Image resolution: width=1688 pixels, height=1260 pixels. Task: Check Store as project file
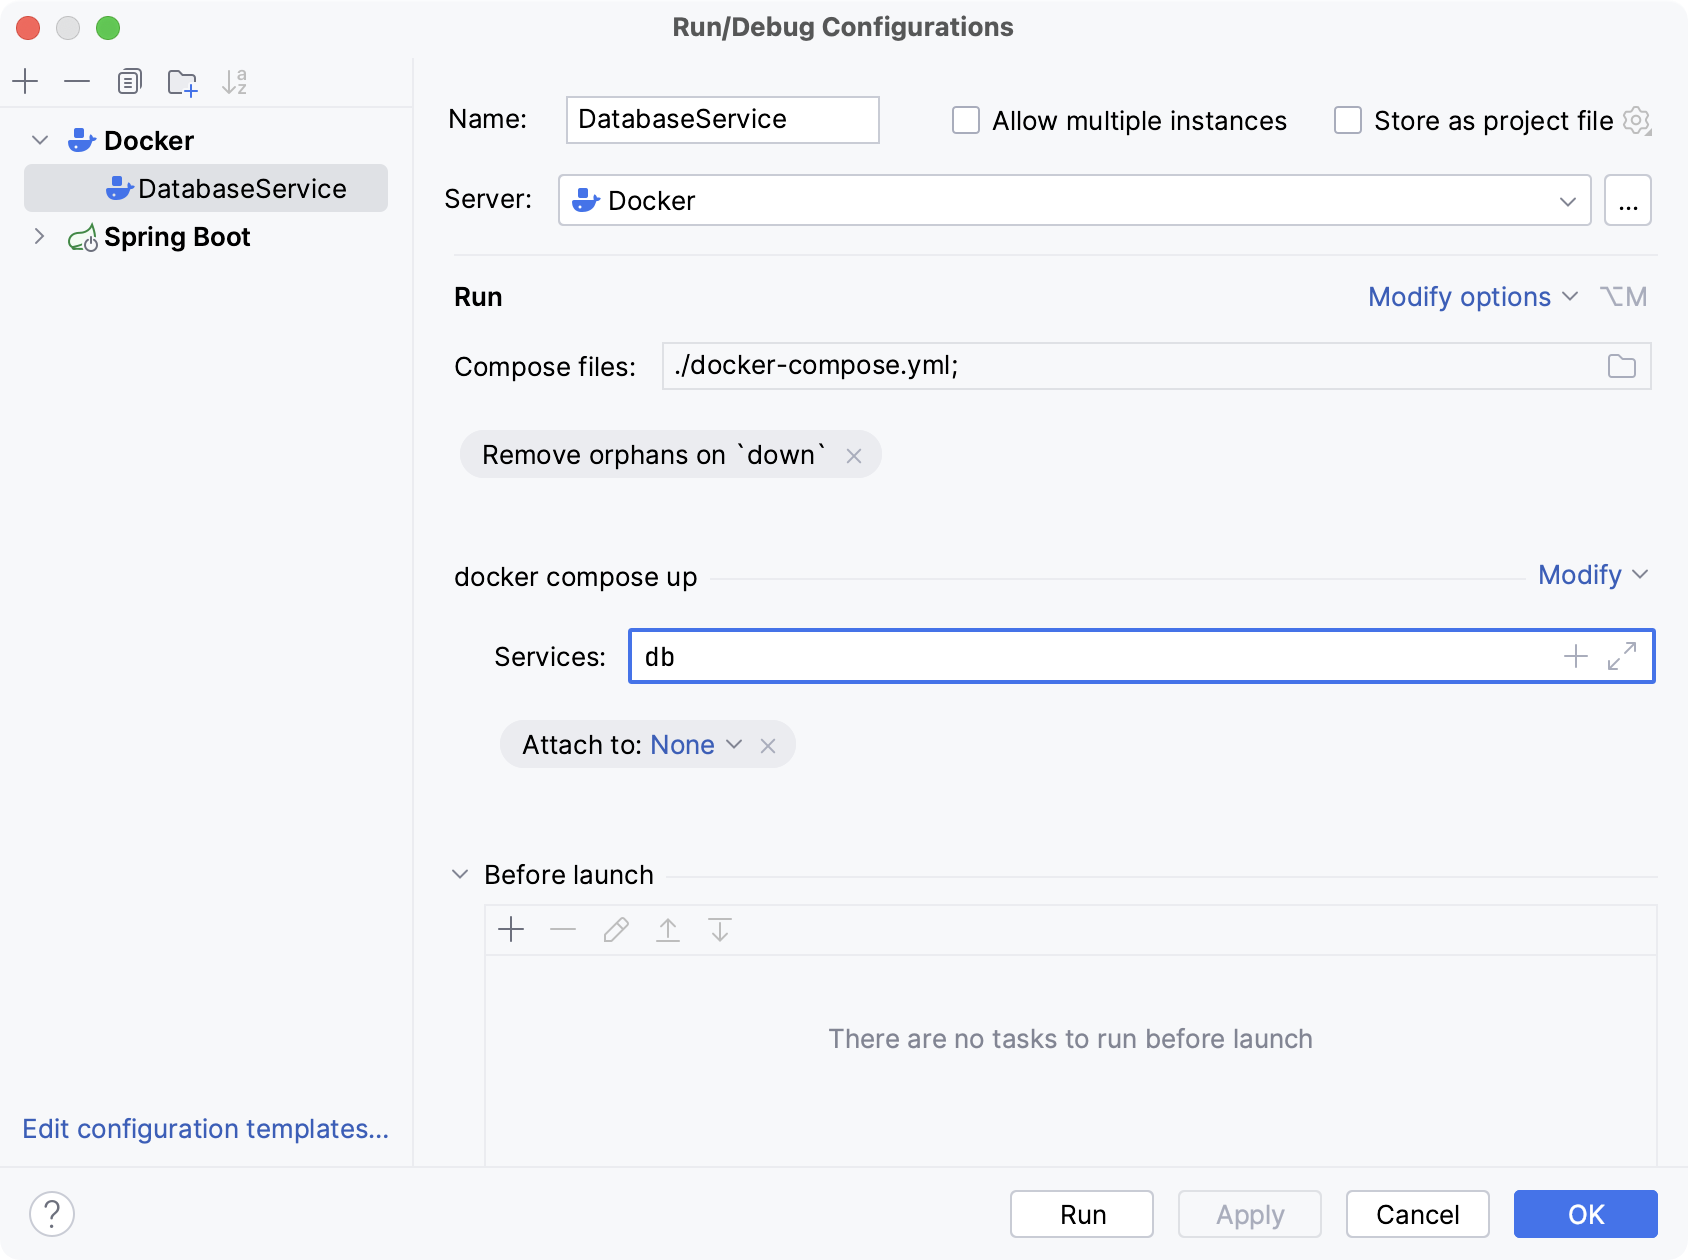[1347, 120]
